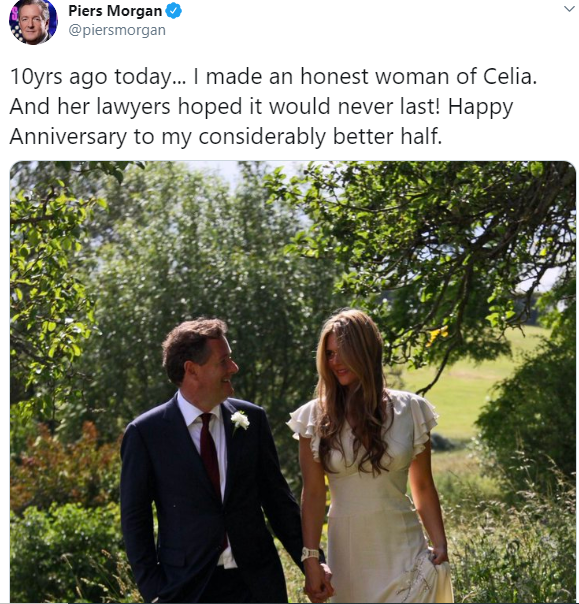Click the "10yrs ago today..." text
579x604 pixels.
pos(97,77)
